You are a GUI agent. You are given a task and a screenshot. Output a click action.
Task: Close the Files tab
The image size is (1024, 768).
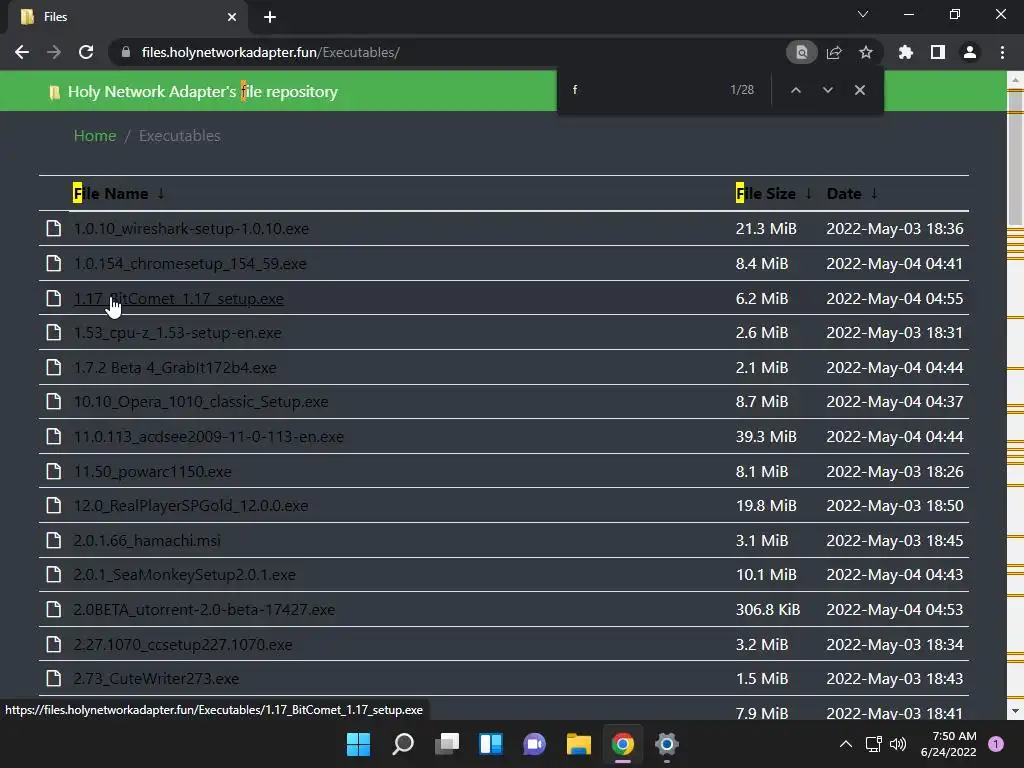click(232, 17)
